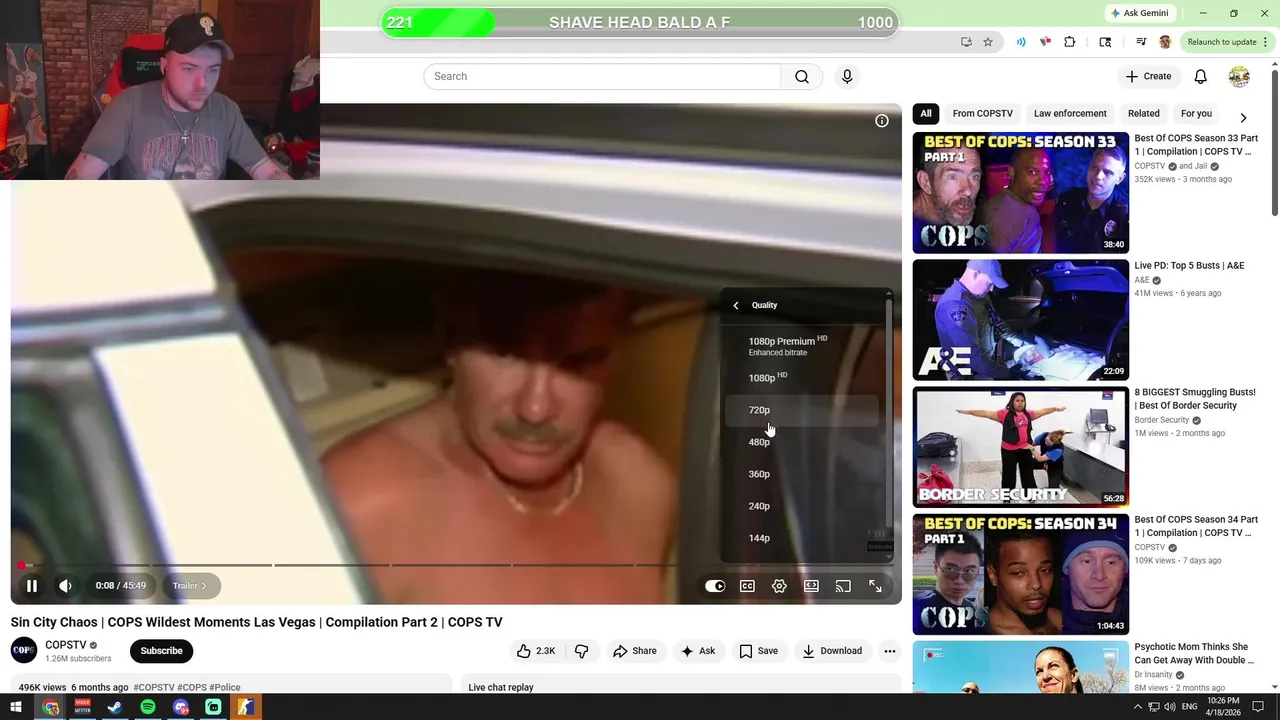Open Best Of COPS Season 34 title
This screenshot has width=1280, height=720.
point(1196,526)
